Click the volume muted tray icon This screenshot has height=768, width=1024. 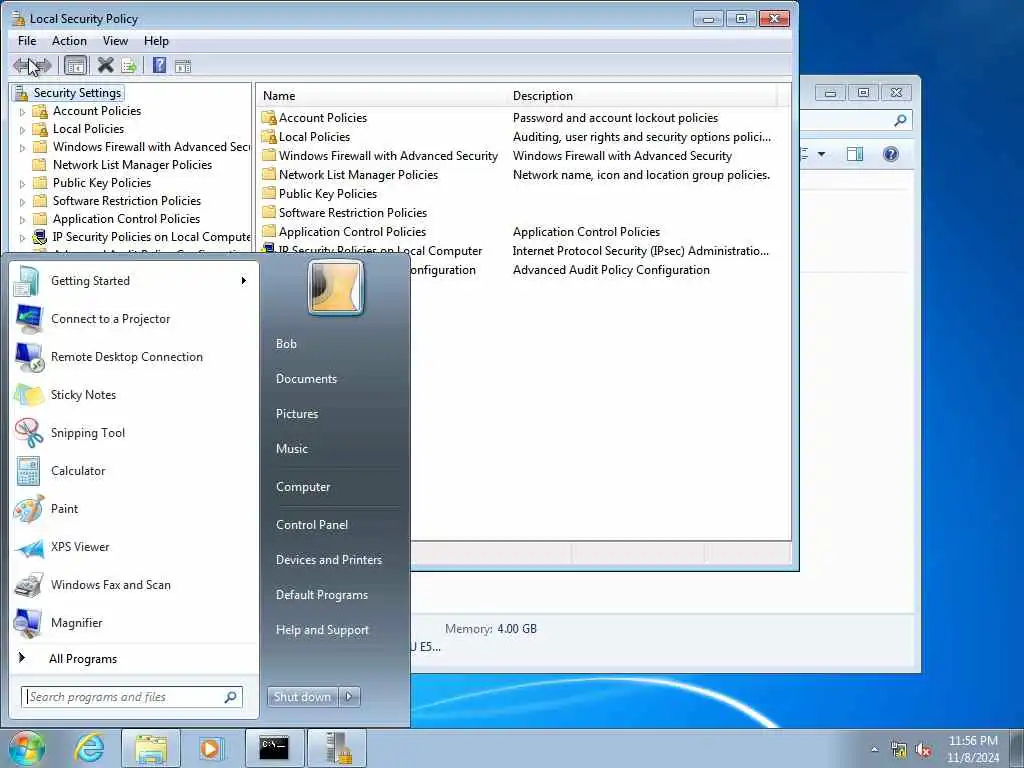pyautogui.click(x=923, y=750)
